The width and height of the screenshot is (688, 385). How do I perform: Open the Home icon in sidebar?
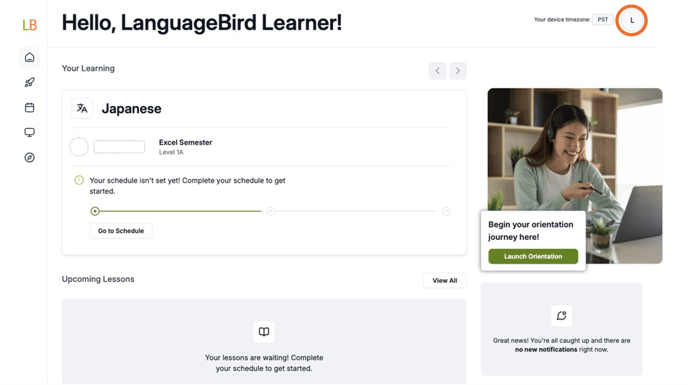point(29,58)
